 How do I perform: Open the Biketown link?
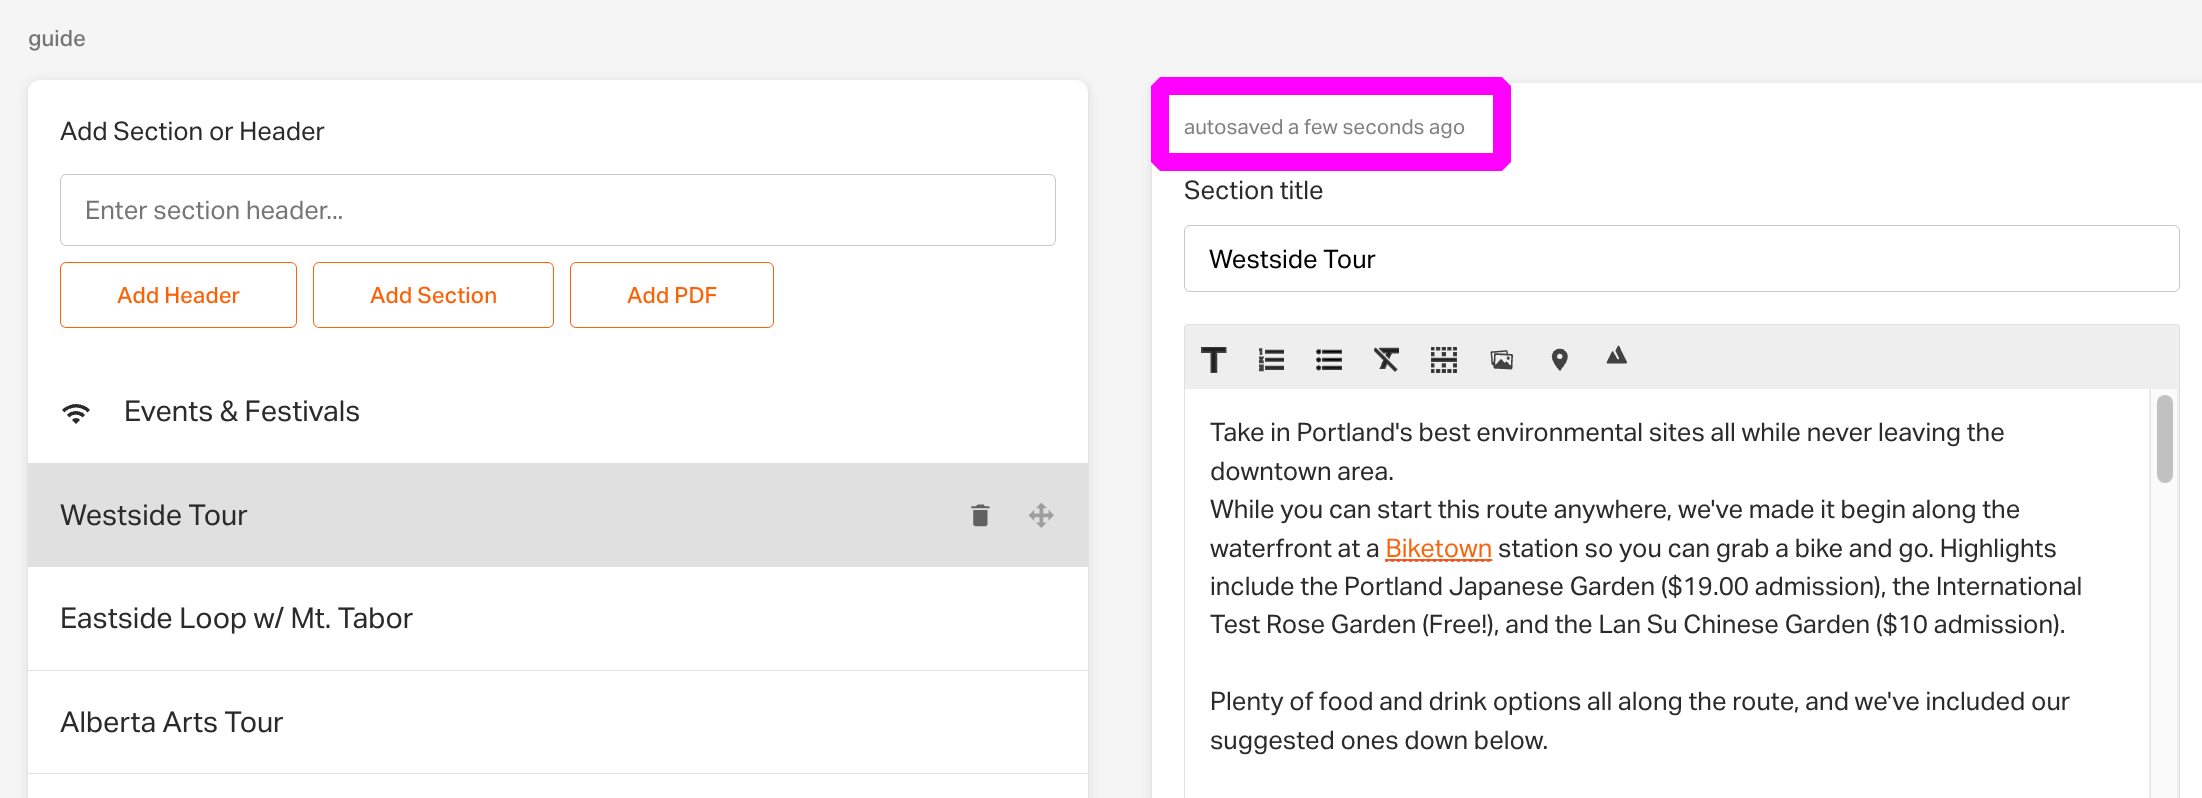coord(1438,548)
